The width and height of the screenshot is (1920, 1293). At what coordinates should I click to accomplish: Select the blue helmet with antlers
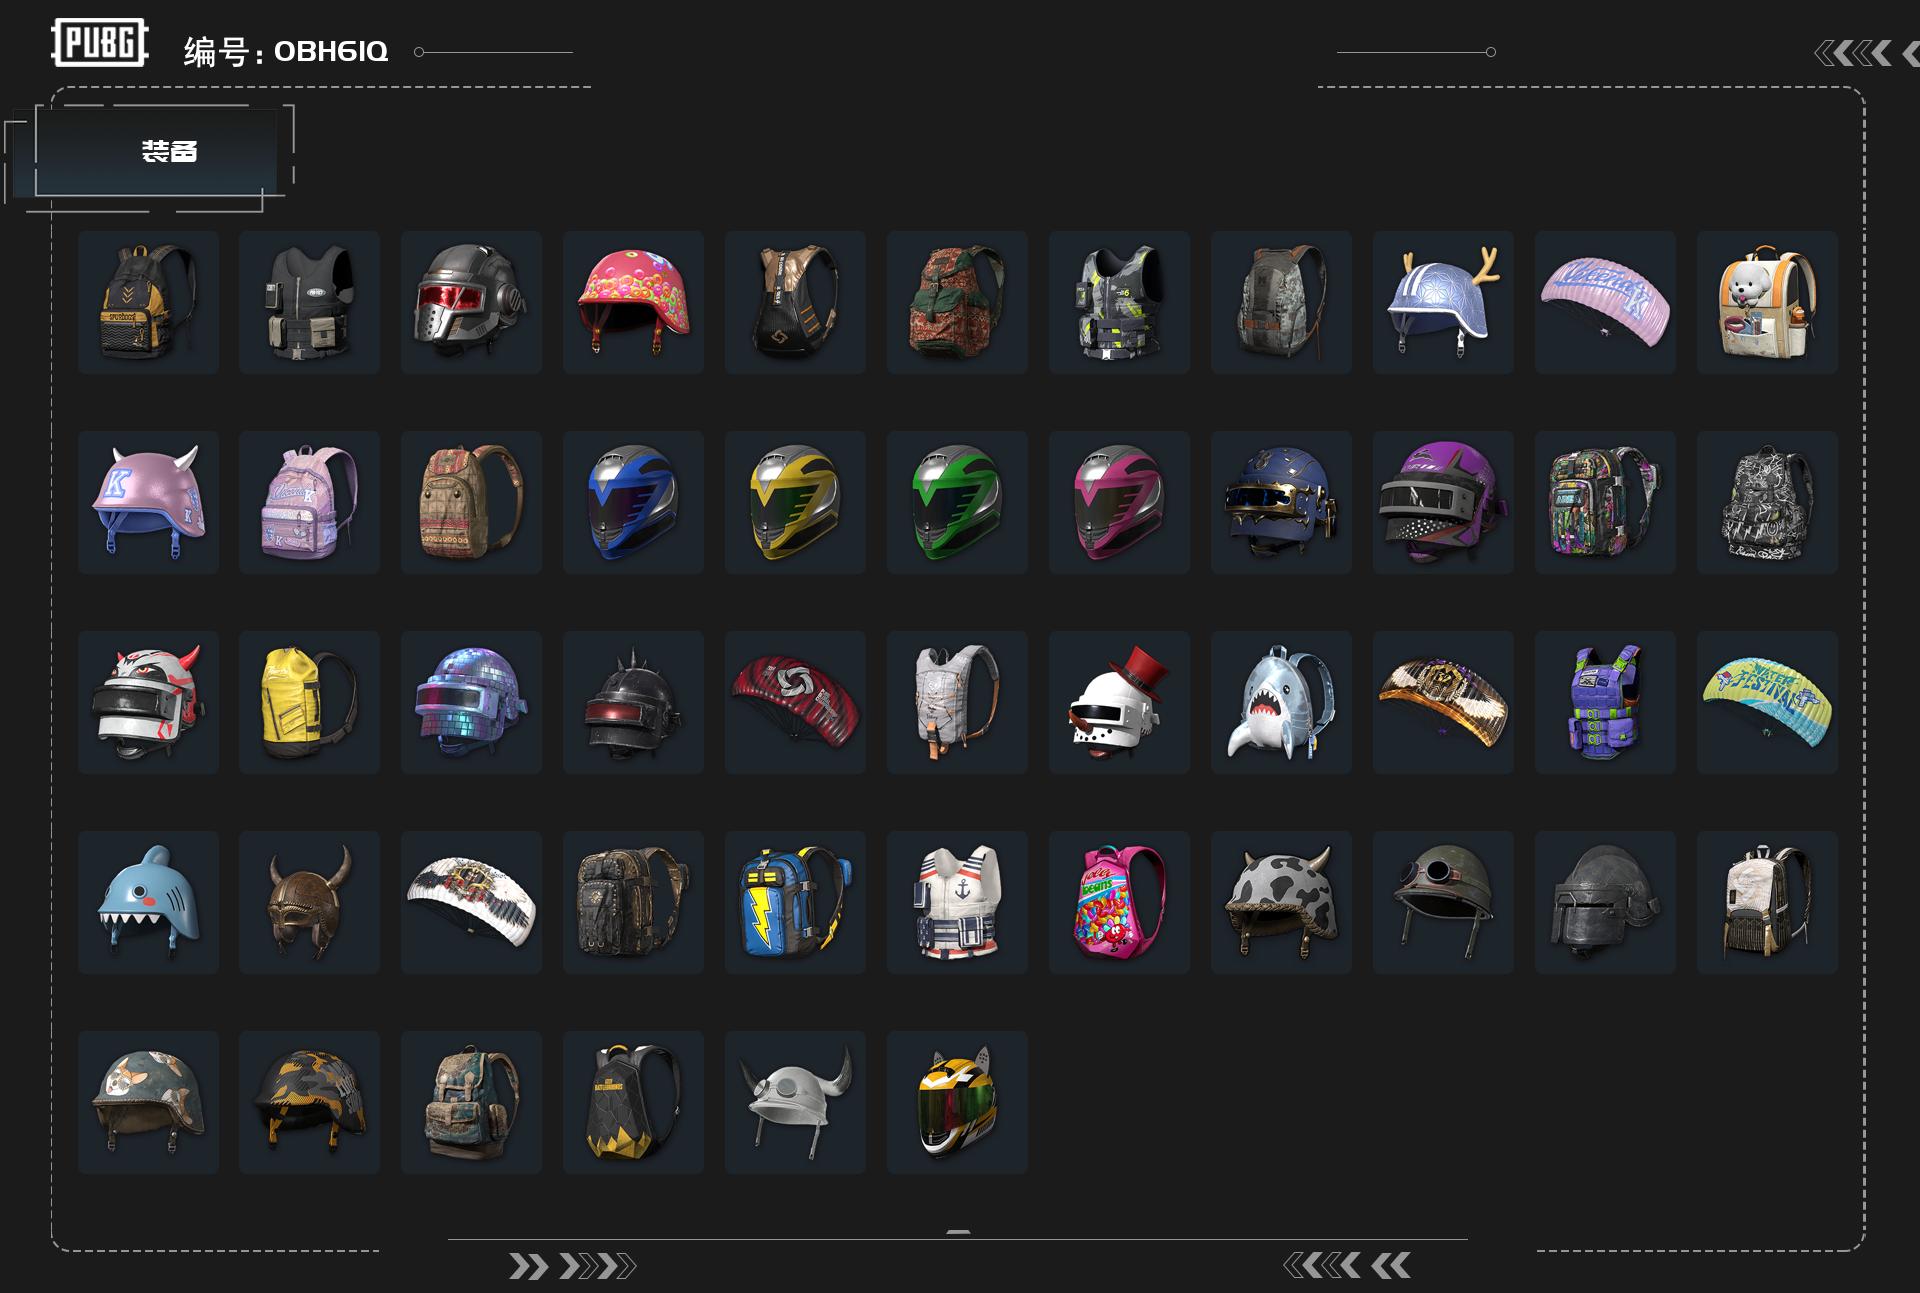click(1443, 302)
